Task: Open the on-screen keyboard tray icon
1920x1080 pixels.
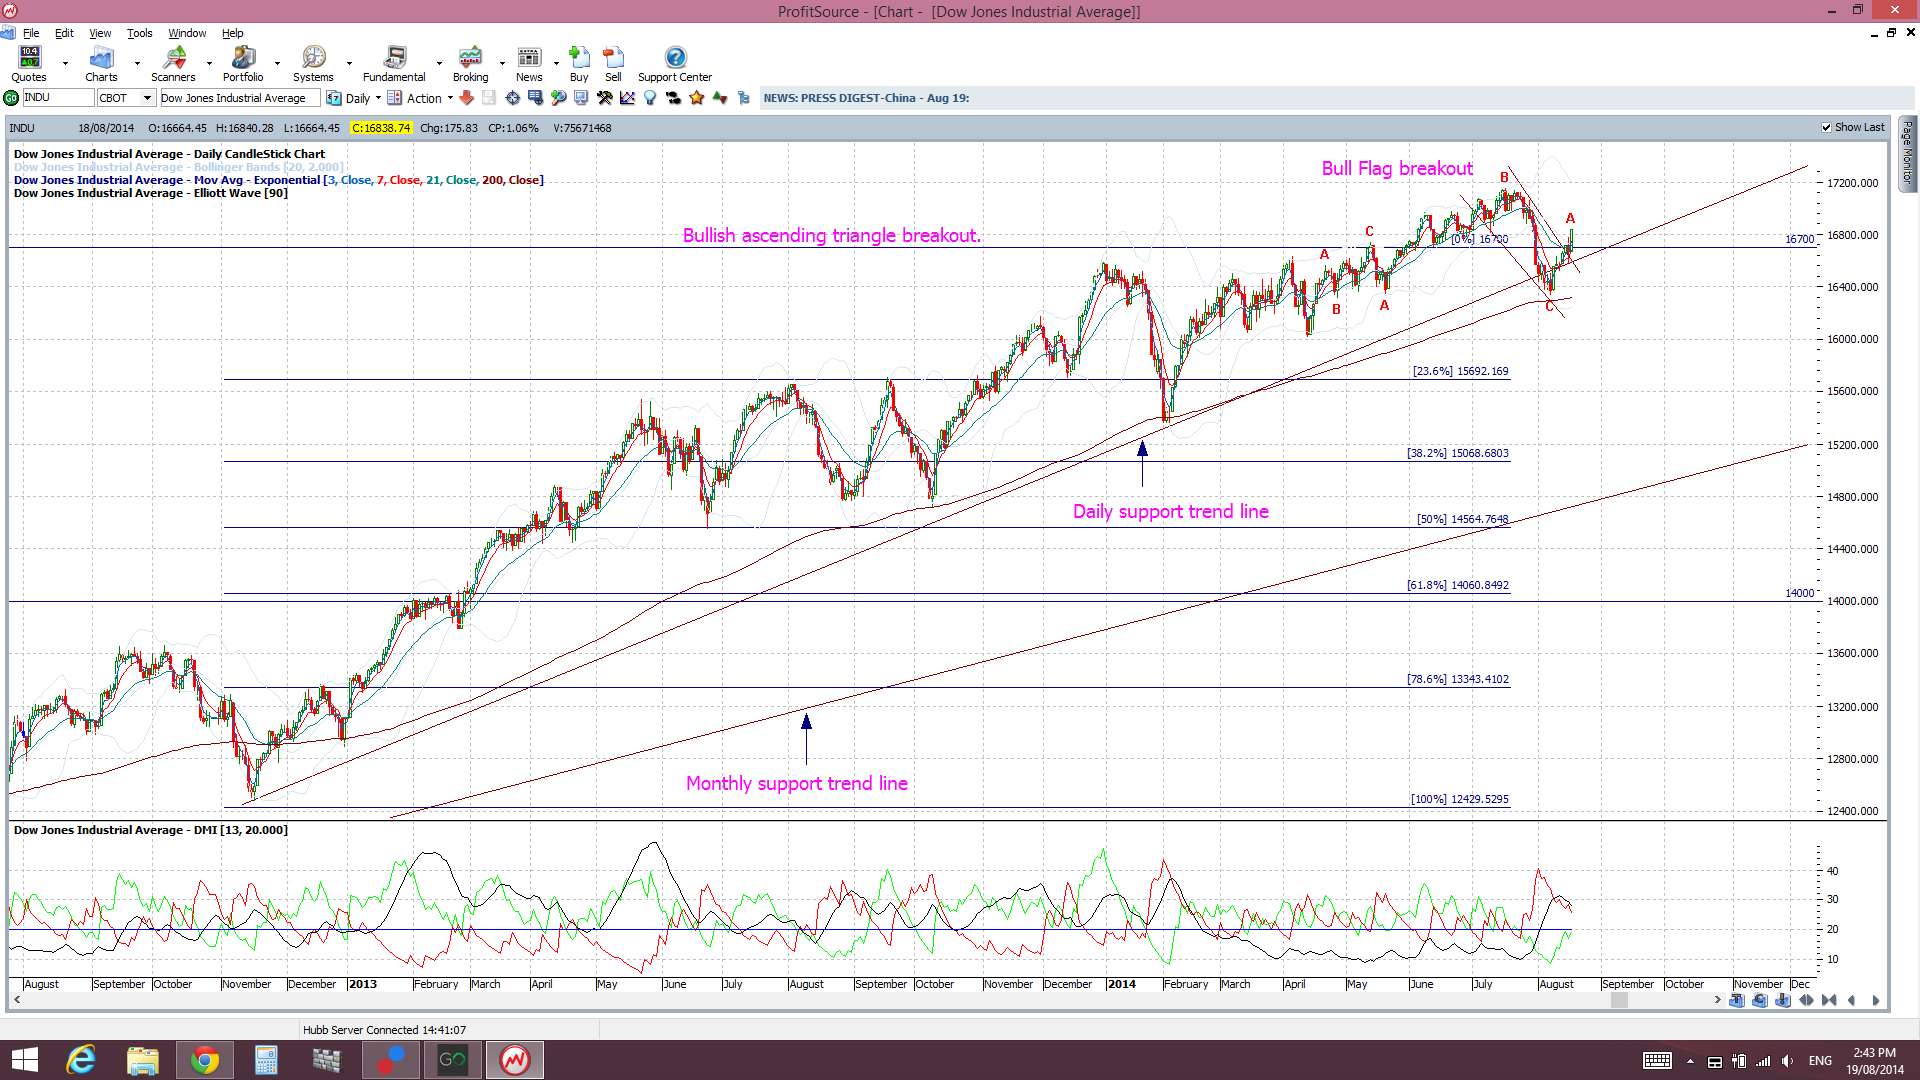Action: point(1657,1061)
